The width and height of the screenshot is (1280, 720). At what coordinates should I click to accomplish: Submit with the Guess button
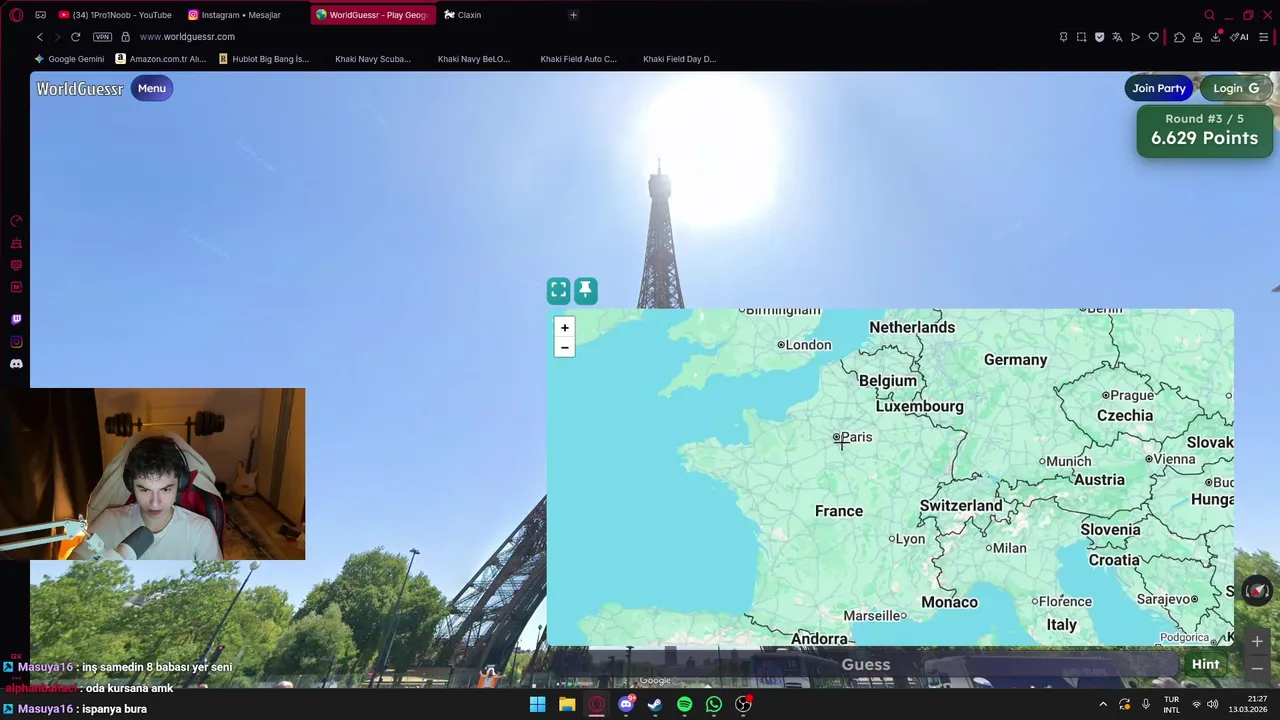[x=866, y=664]
